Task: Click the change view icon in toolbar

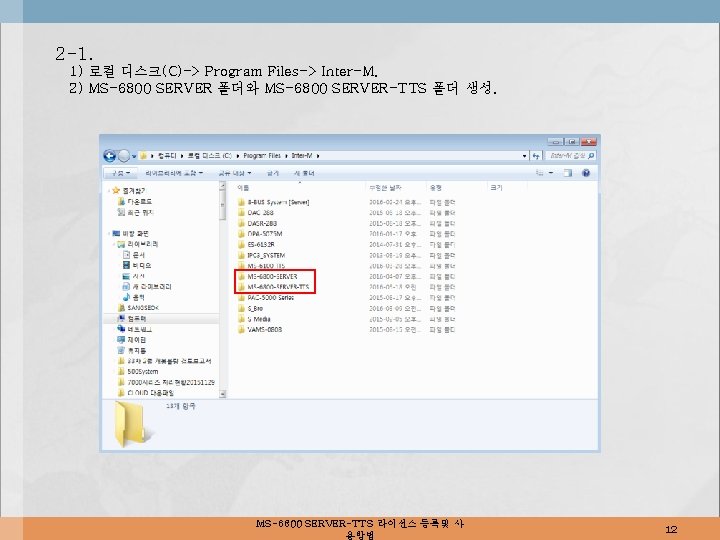Action: pyautogui.click(x=540, y=173)
